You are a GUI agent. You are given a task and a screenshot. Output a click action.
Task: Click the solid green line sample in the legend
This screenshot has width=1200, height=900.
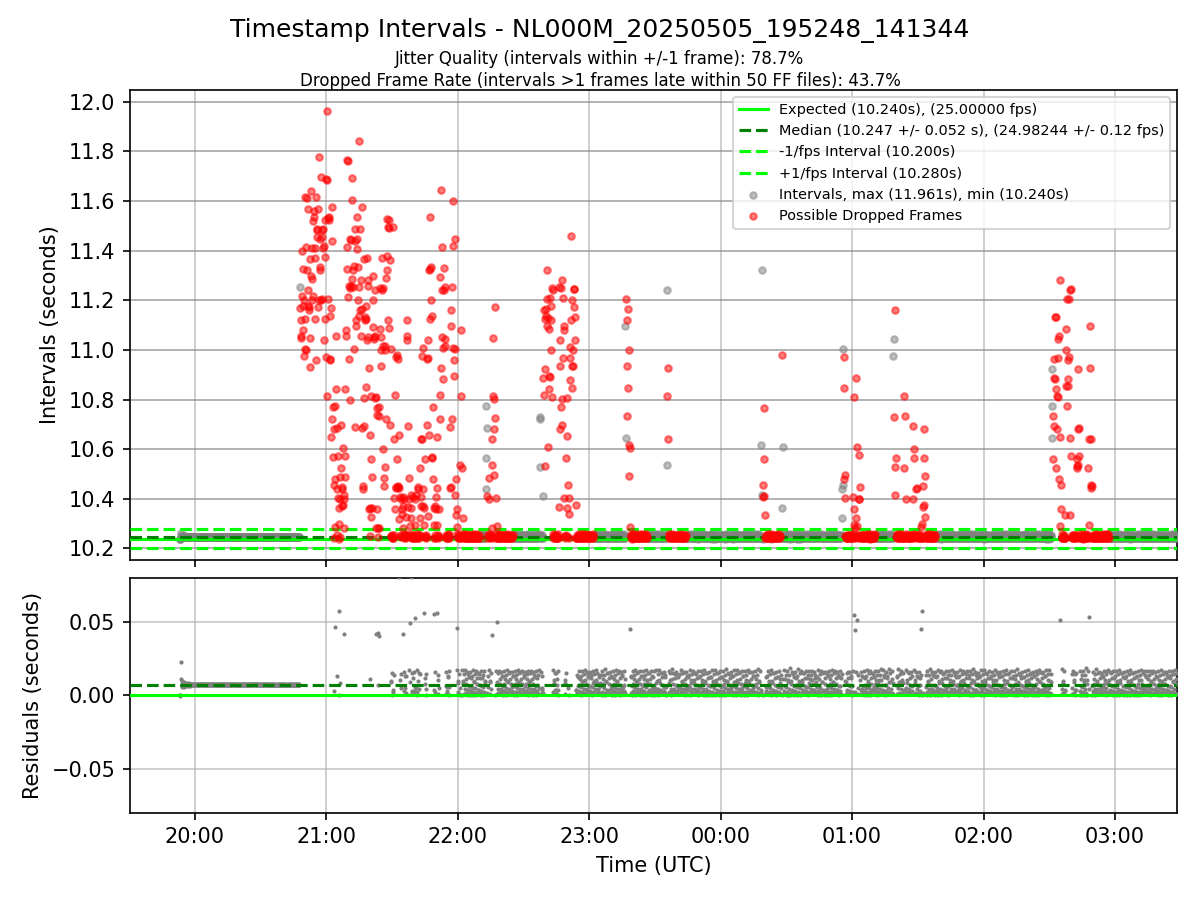(x=752, y=109)
